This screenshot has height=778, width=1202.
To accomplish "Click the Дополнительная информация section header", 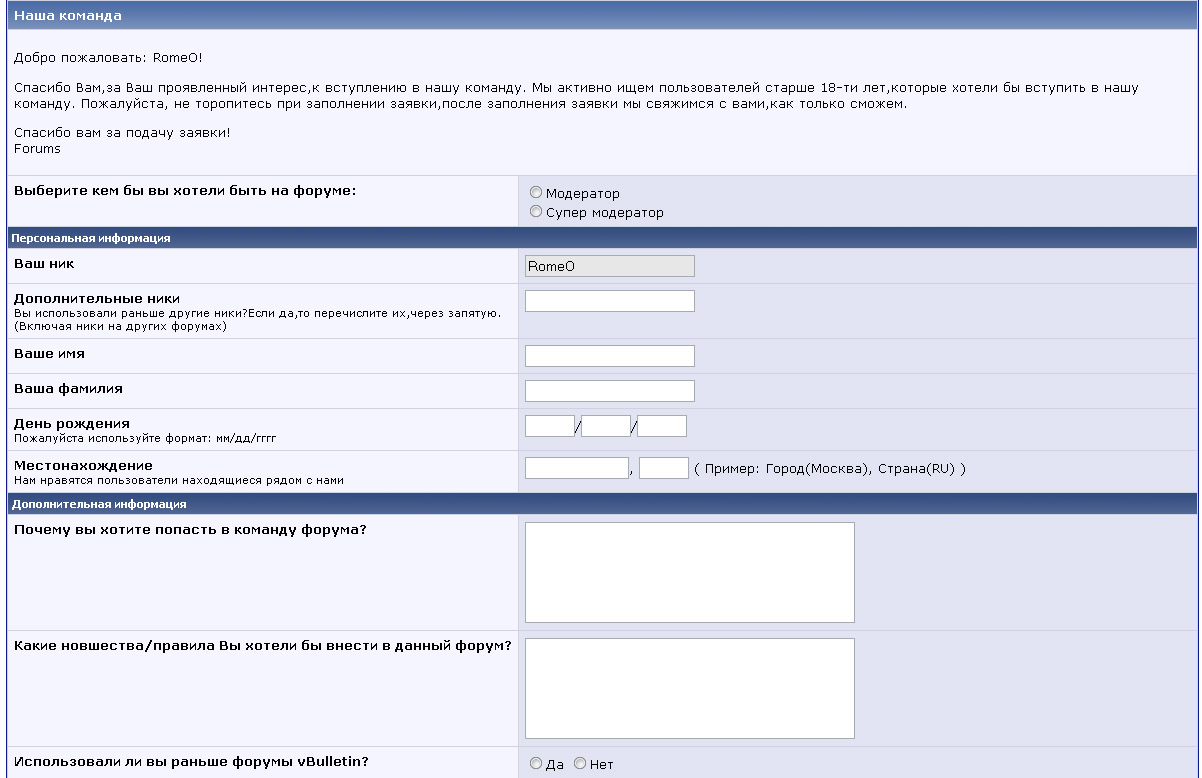I will (100, 504).
